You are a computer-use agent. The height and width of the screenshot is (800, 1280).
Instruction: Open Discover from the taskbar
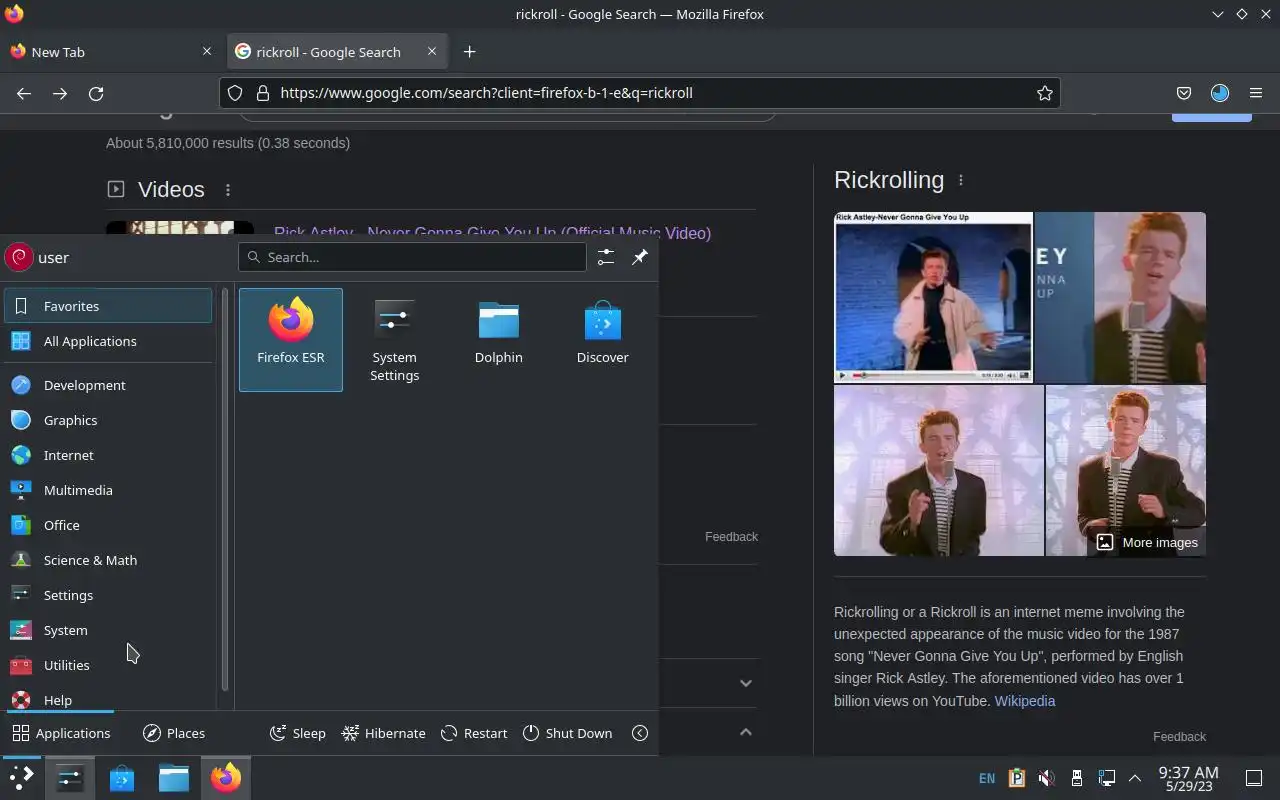[122, 778]
